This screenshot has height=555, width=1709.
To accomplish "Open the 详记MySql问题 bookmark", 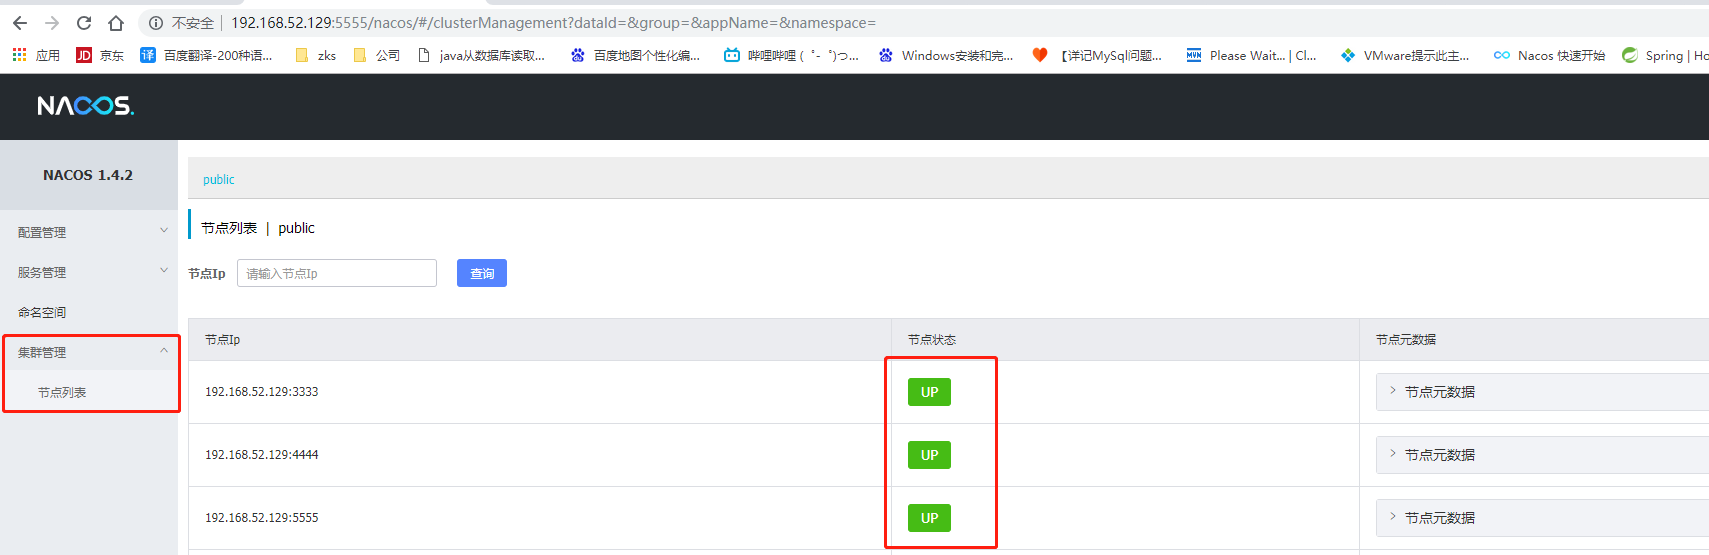I will (1097, 55).
